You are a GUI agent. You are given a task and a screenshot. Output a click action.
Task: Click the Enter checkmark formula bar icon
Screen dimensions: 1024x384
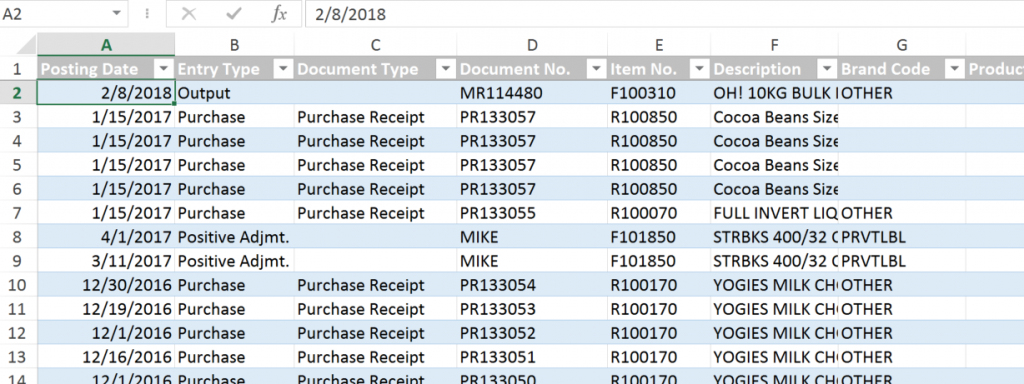(233, 14)
